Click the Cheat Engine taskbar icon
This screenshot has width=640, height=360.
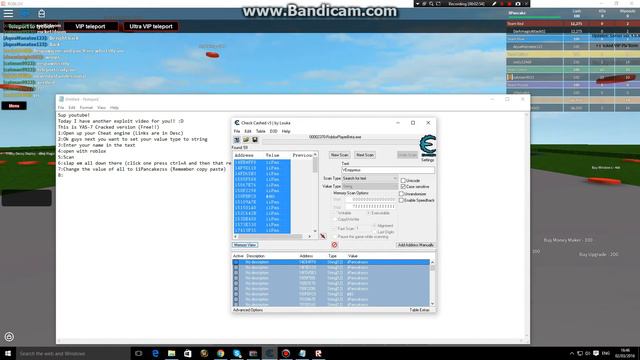coord(269,353)
